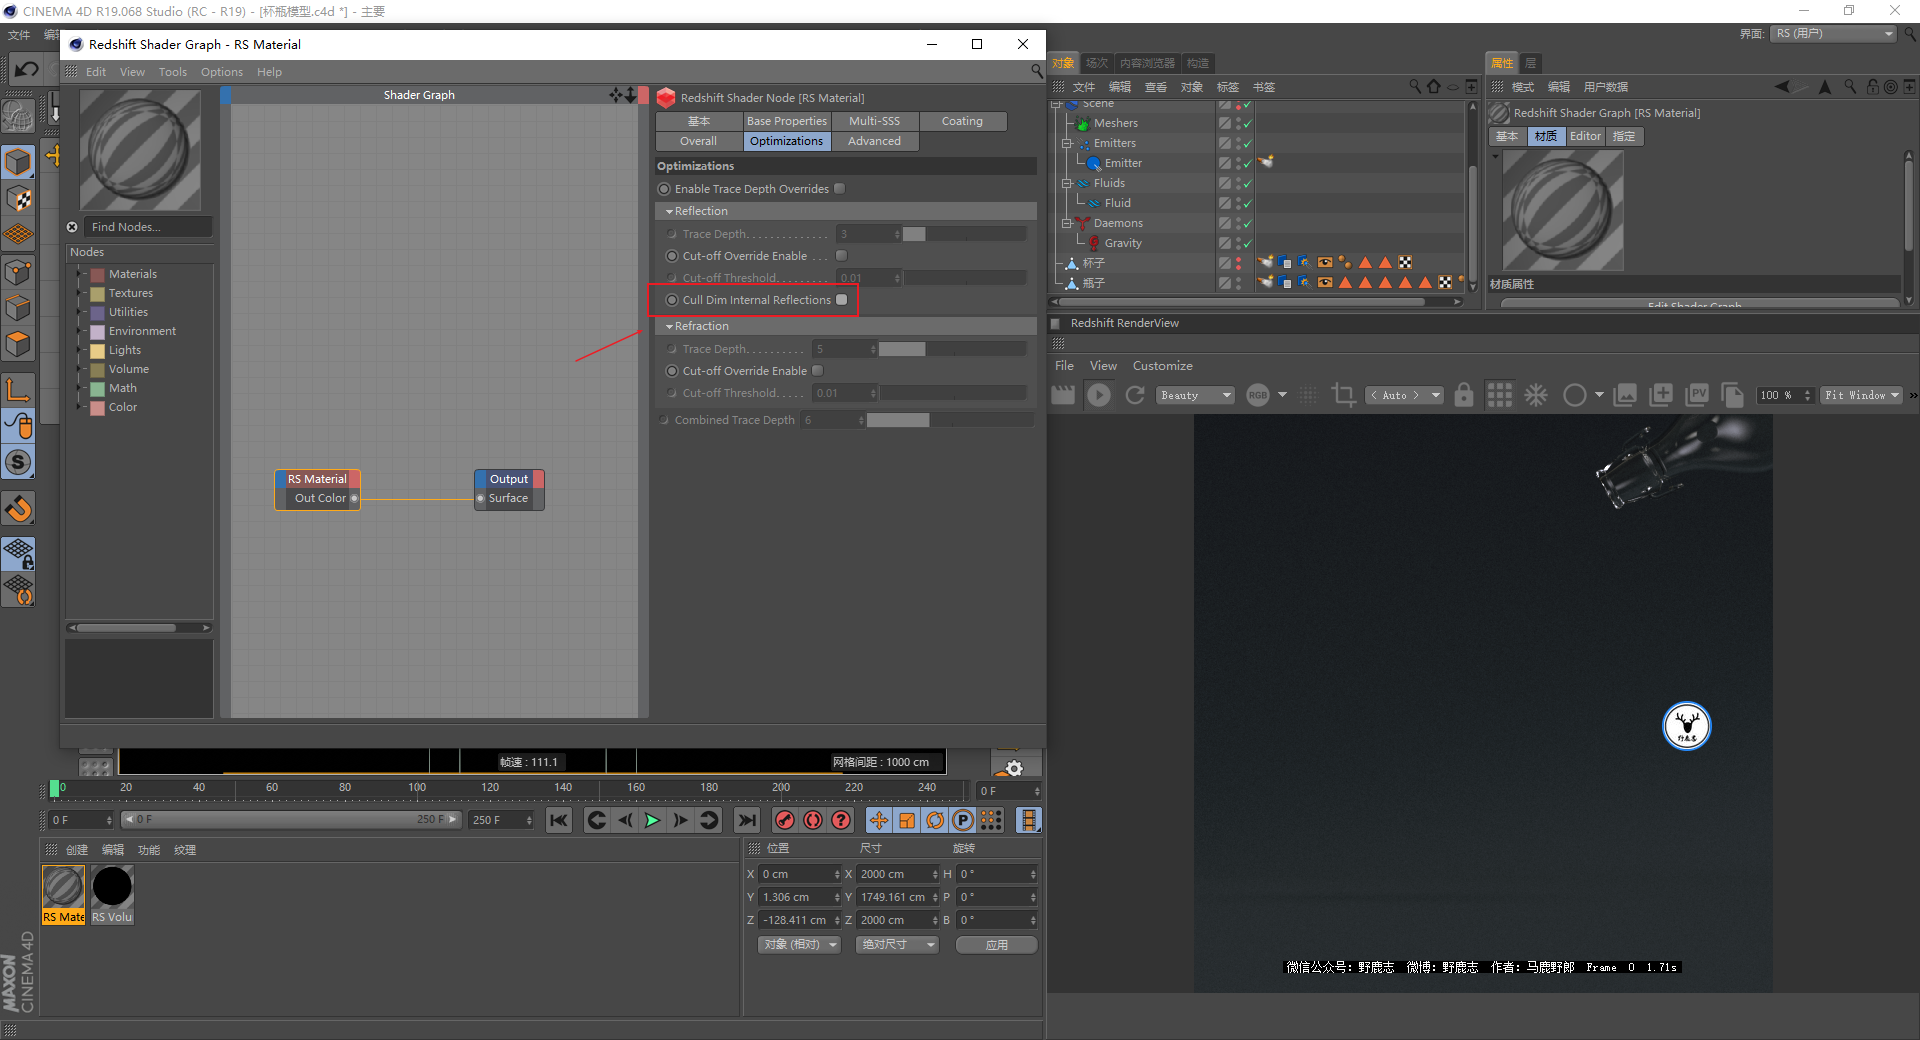Toggle enable checkmark for the Gravity object
Image resolution: width=1920 pixels, height=1040 pixels.
1247,243
